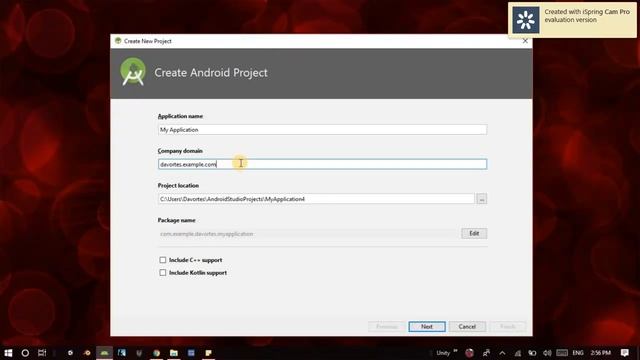
Task: Click the Create New Project title icon
Action: (x=118, y=41)
